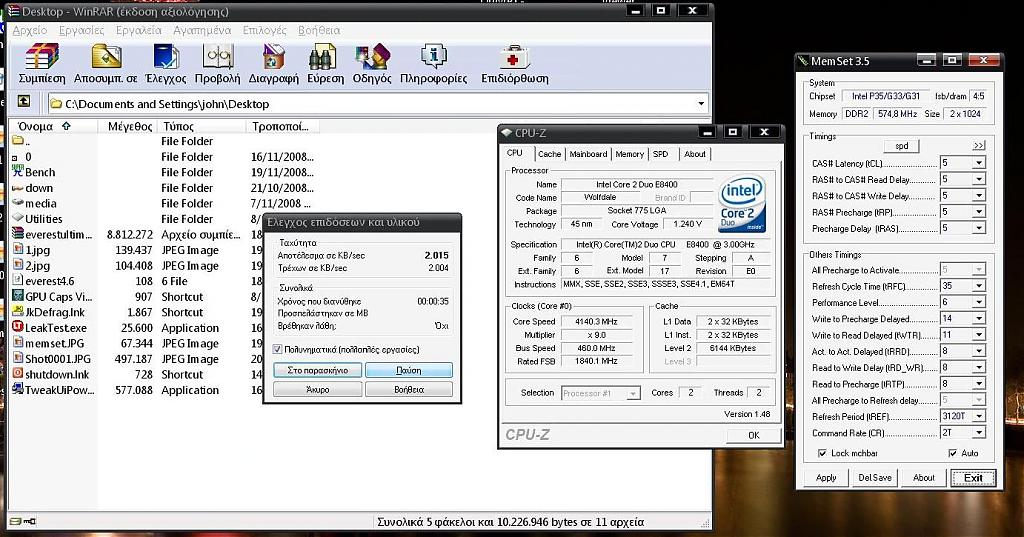Image resolution: width=1024 pixels, height=537 pixels.
Task: Switch to the Cache tab in CPU-Z
Action: [549, 154]
